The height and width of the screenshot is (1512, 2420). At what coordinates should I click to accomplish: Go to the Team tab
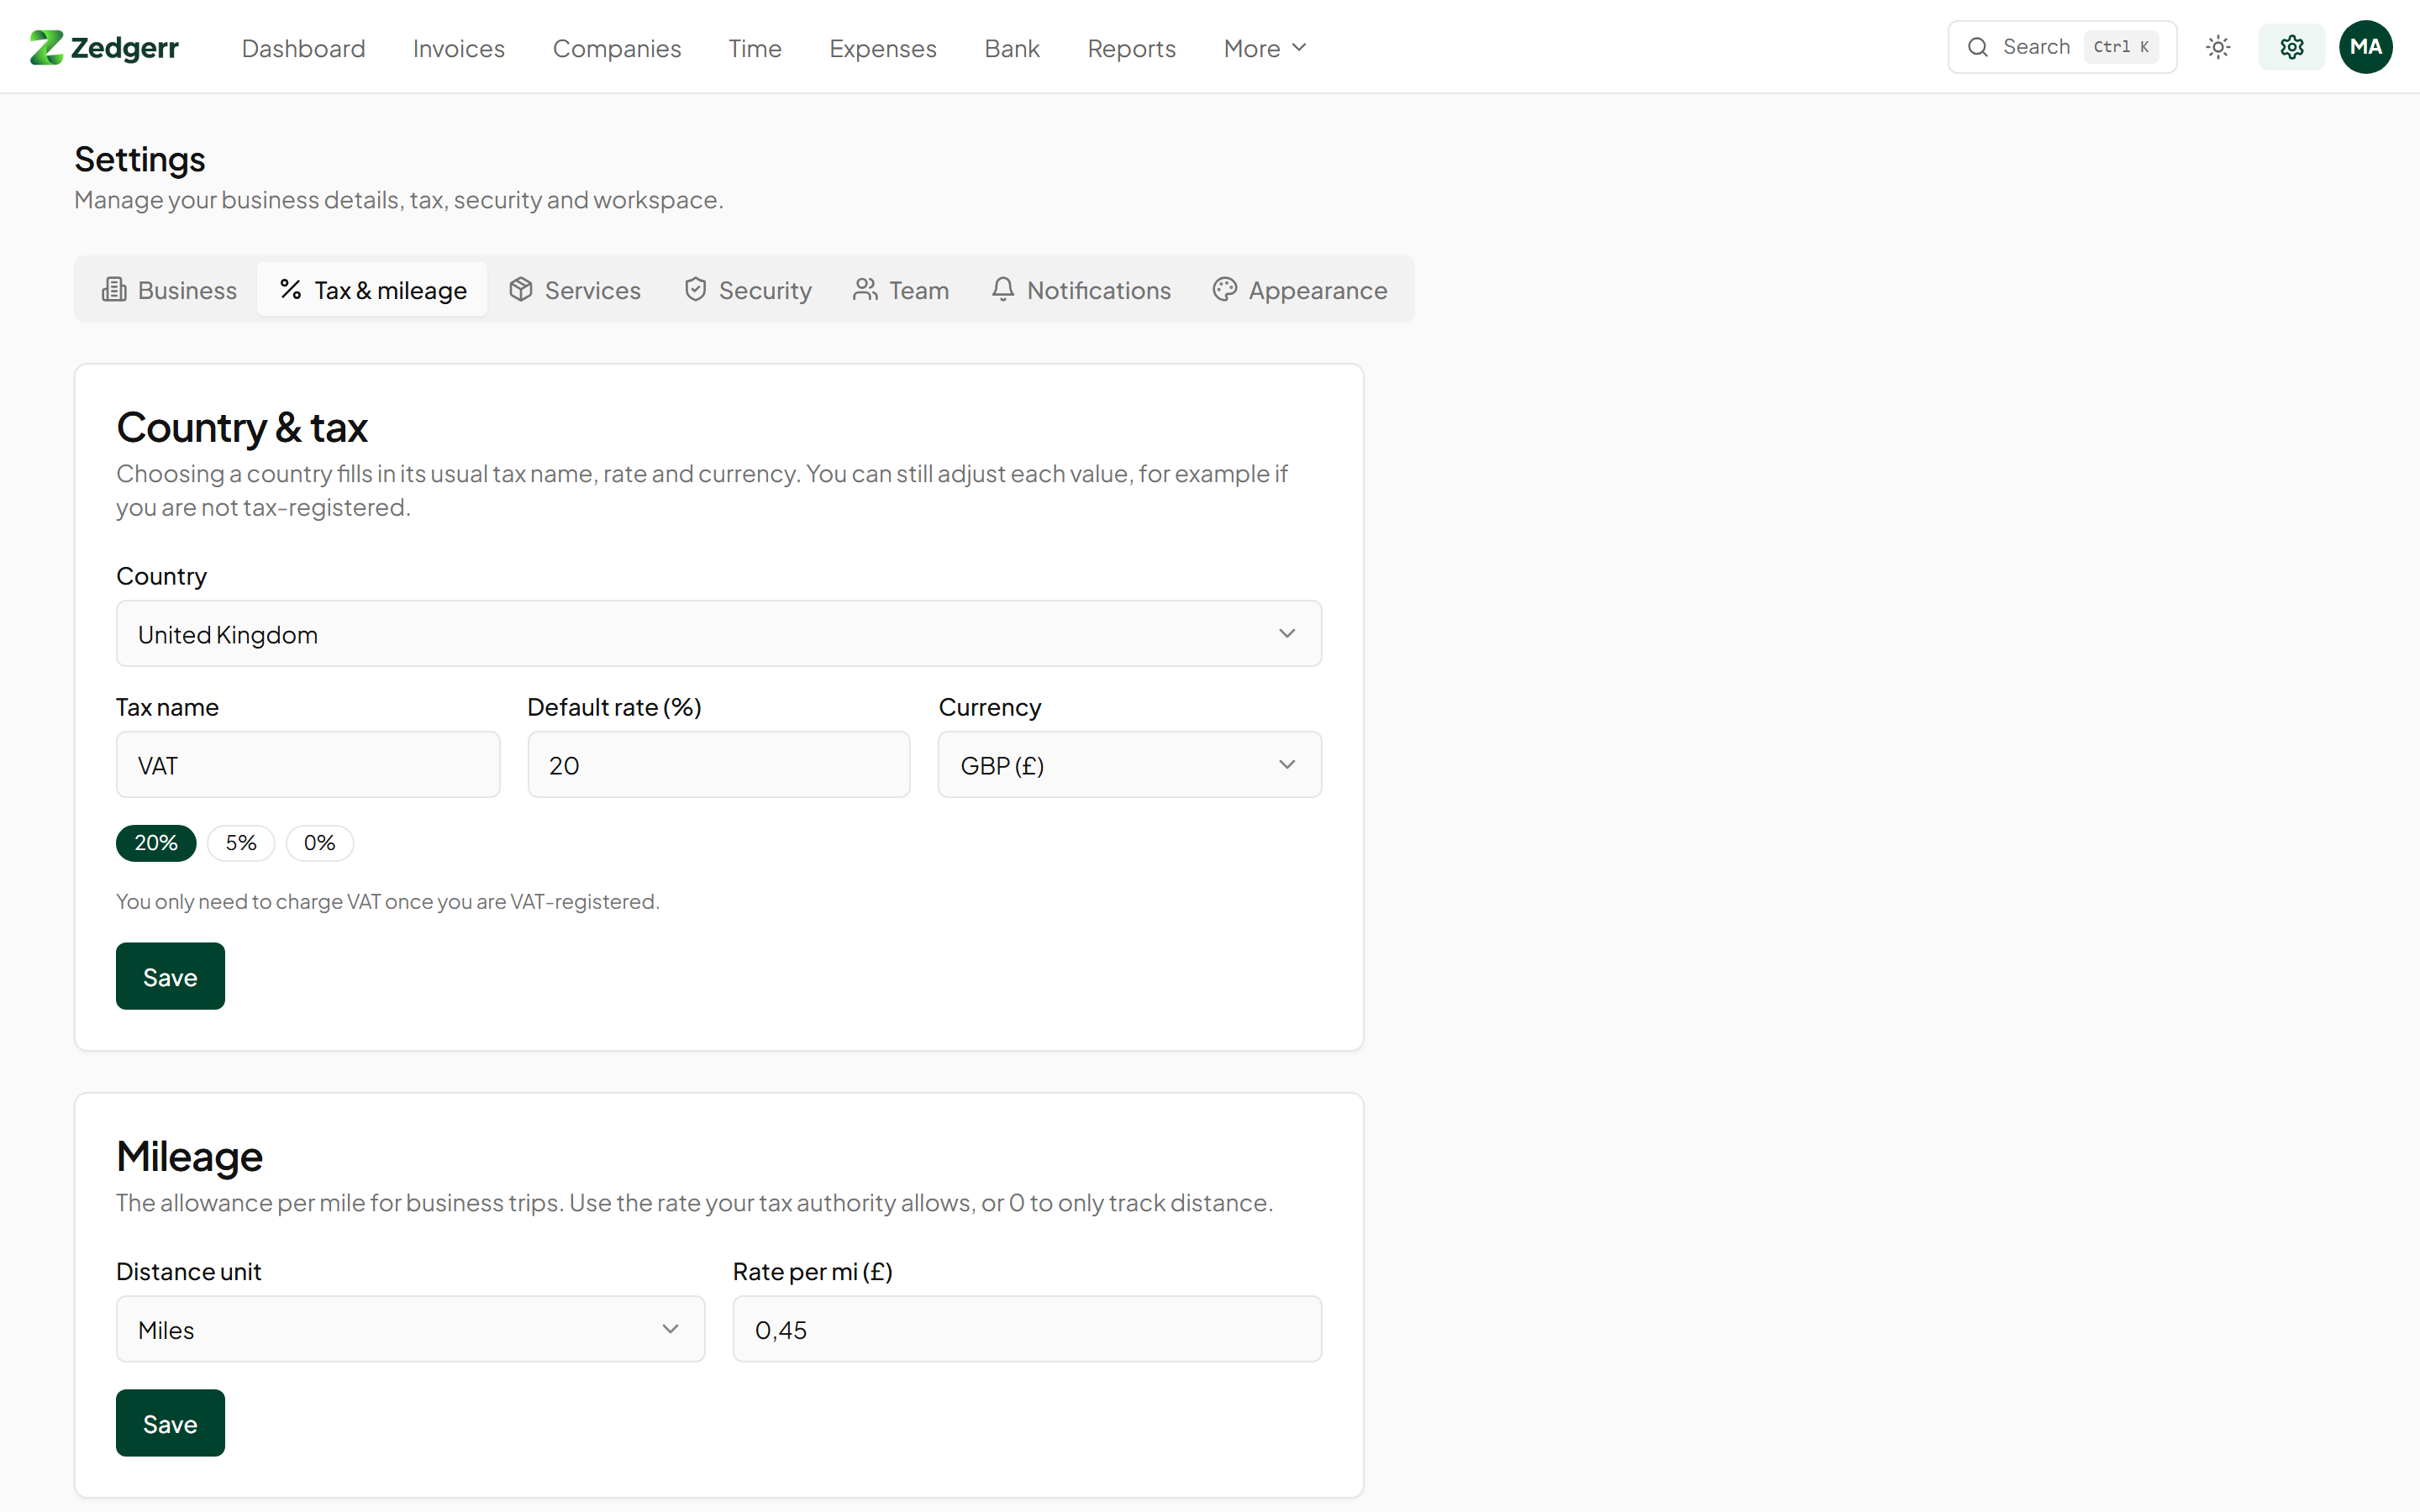click(901, 290)
